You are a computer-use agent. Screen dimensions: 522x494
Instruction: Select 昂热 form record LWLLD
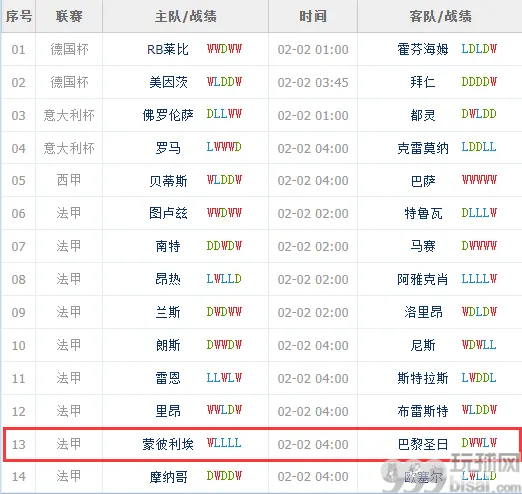pyautogui.click(x=224, y=278)
